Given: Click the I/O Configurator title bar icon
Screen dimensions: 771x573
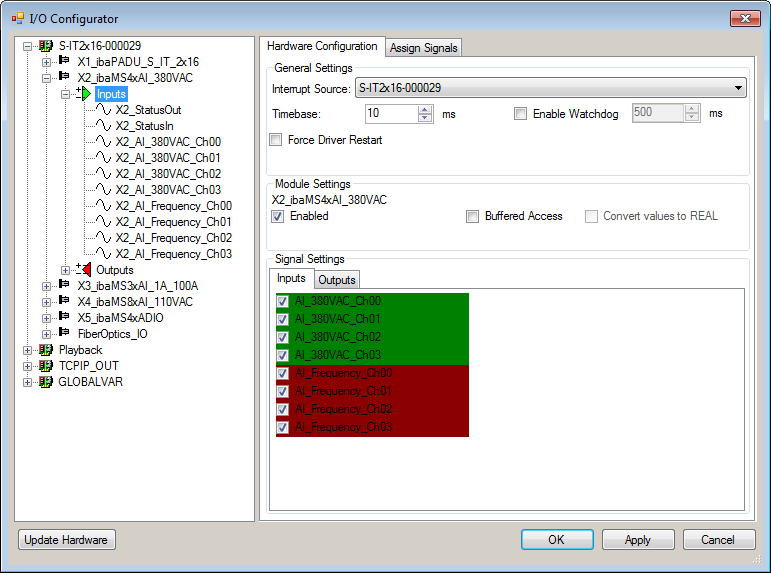Looking at the screenshot, I should click(18, 19).
